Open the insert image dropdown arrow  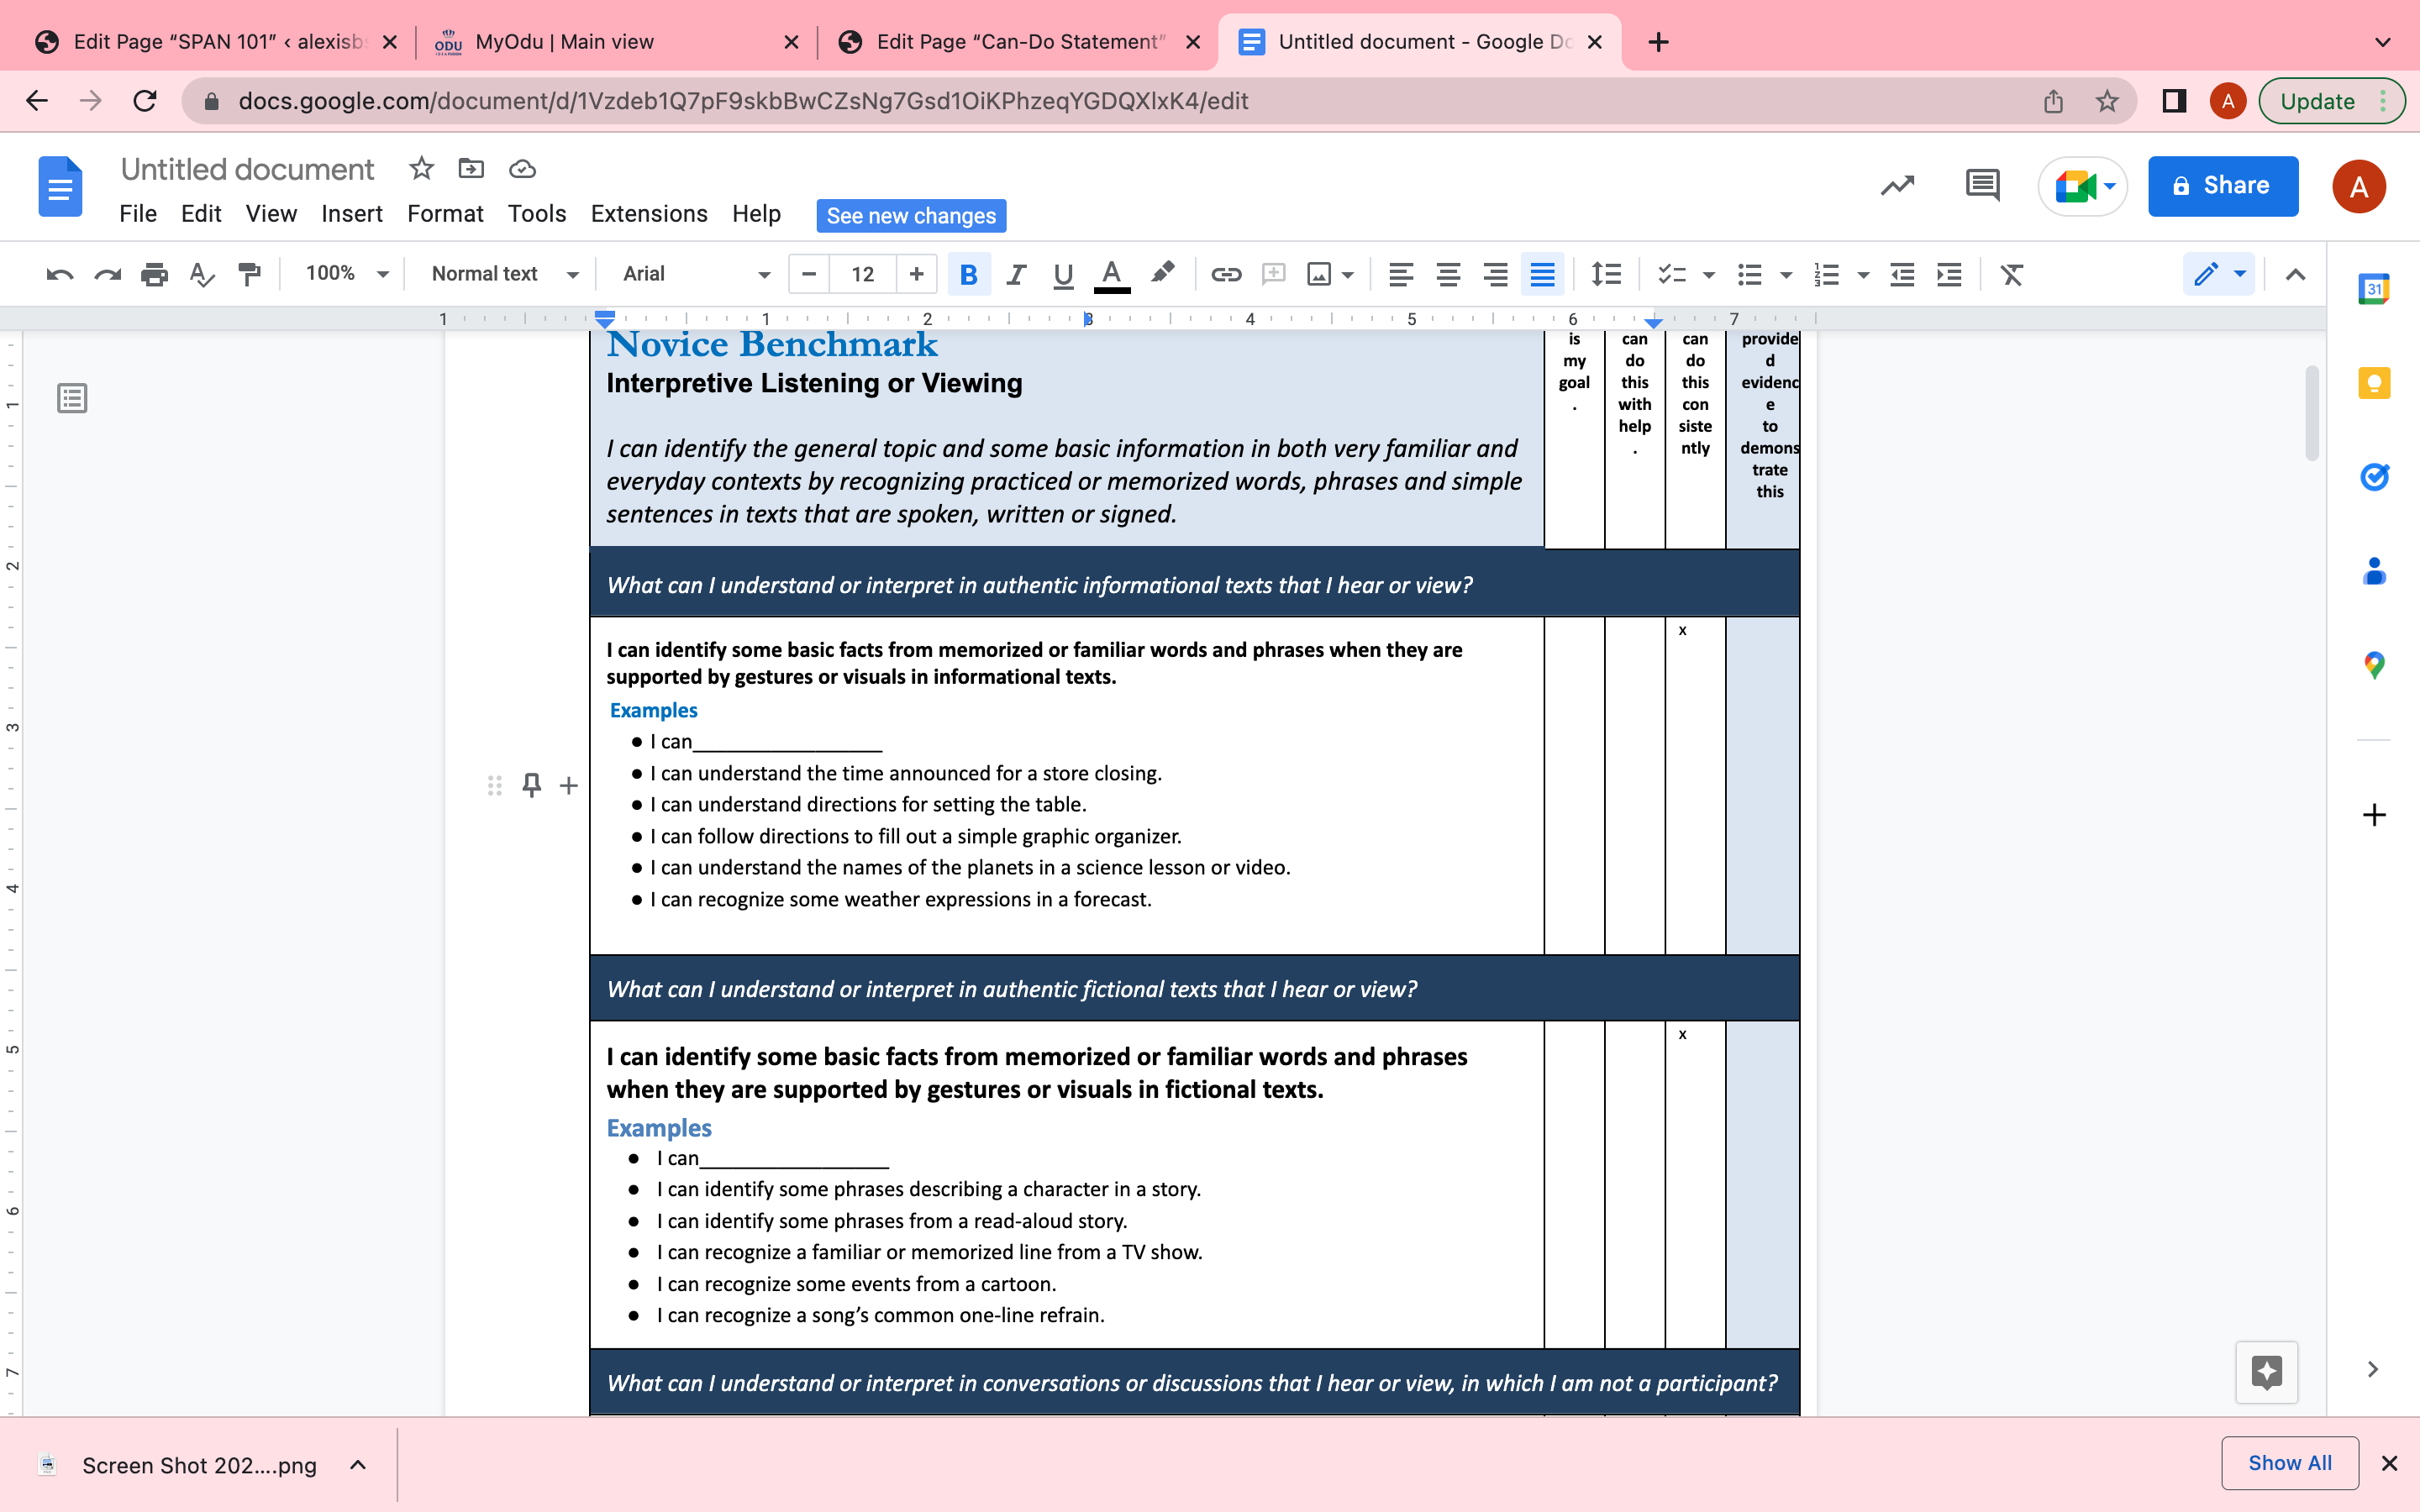(1348, 275)
